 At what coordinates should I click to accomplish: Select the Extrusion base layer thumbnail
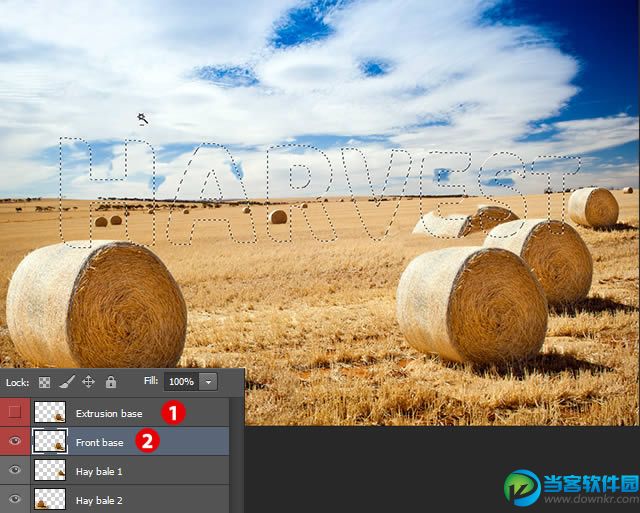(x=50, y=412)
